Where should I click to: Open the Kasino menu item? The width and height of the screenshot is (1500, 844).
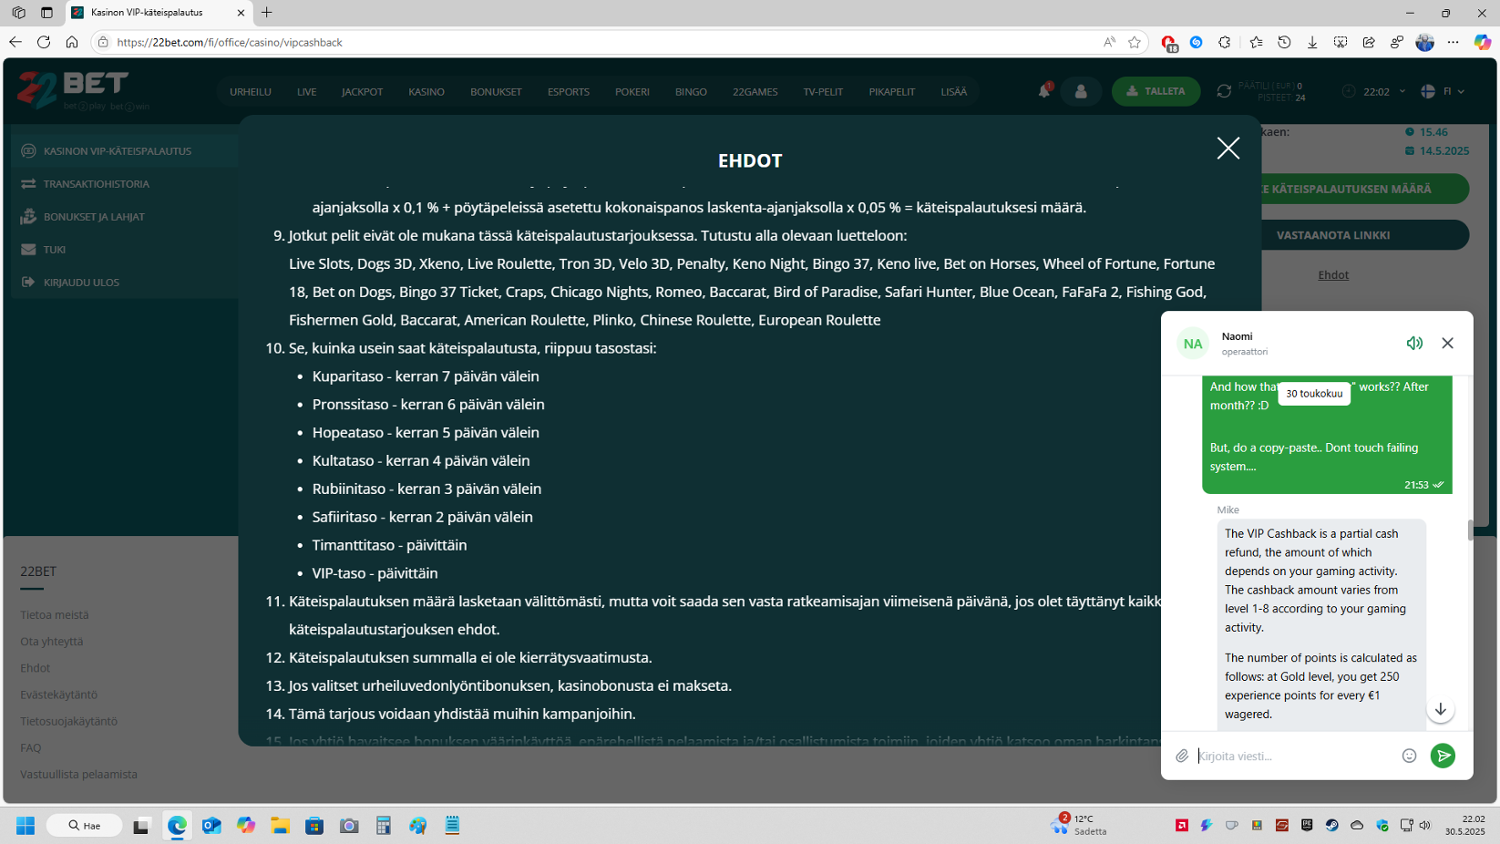click(426, 92)
